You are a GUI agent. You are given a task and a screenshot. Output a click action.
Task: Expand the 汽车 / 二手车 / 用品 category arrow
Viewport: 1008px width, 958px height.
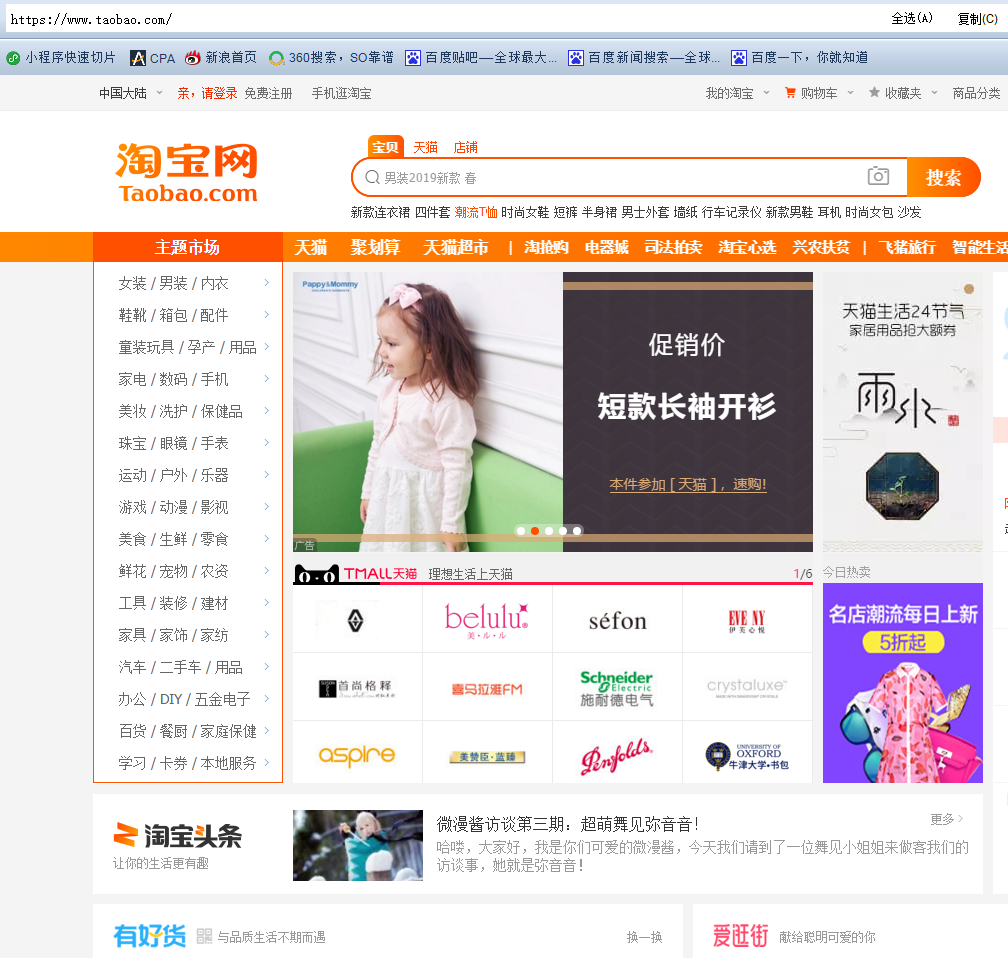[x=267, y=666]
